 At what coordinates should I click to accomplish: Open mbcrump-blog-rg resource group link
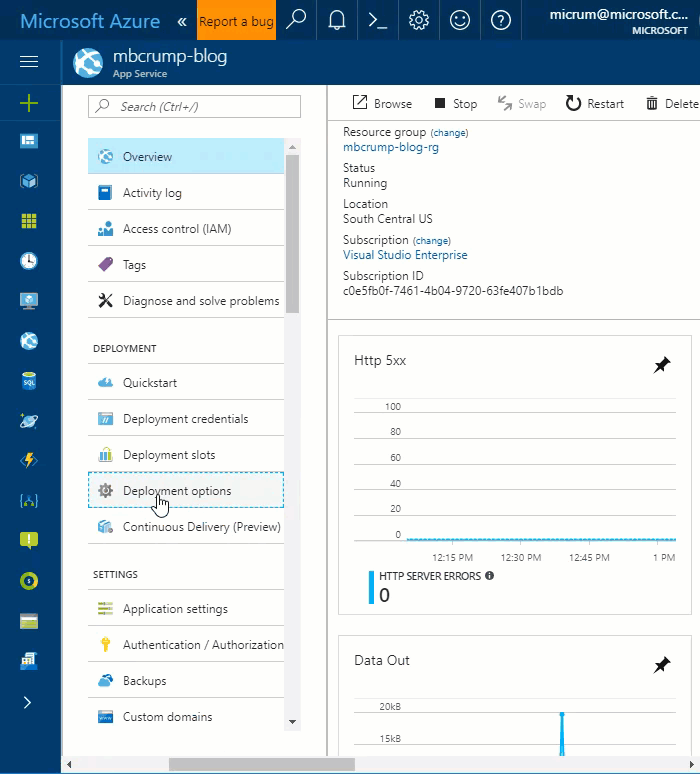coord(391,147)
